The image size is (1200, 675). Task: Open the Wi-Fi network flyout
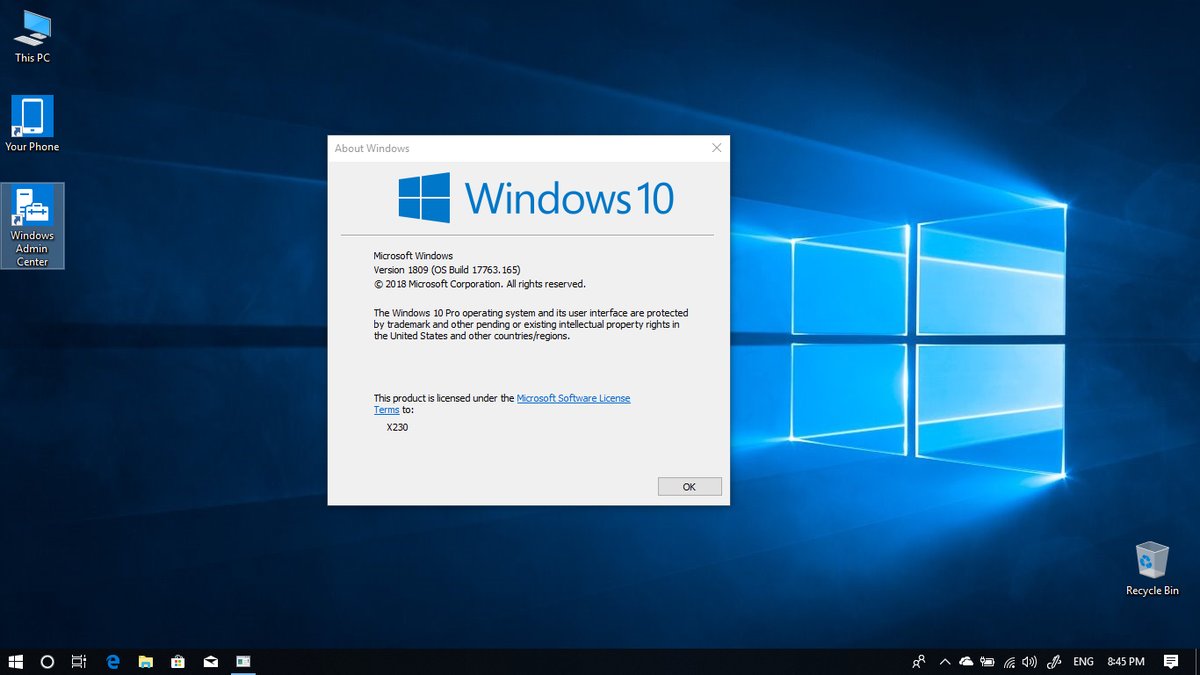click(1010, 662)
